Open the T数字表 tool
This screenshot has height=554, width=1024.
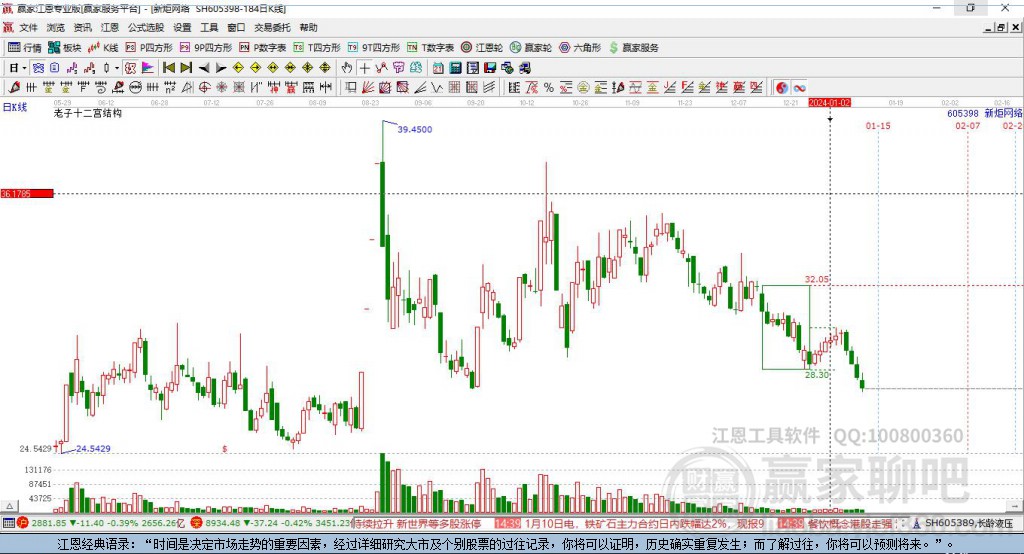pyautogui.click(x=430, y=48)
